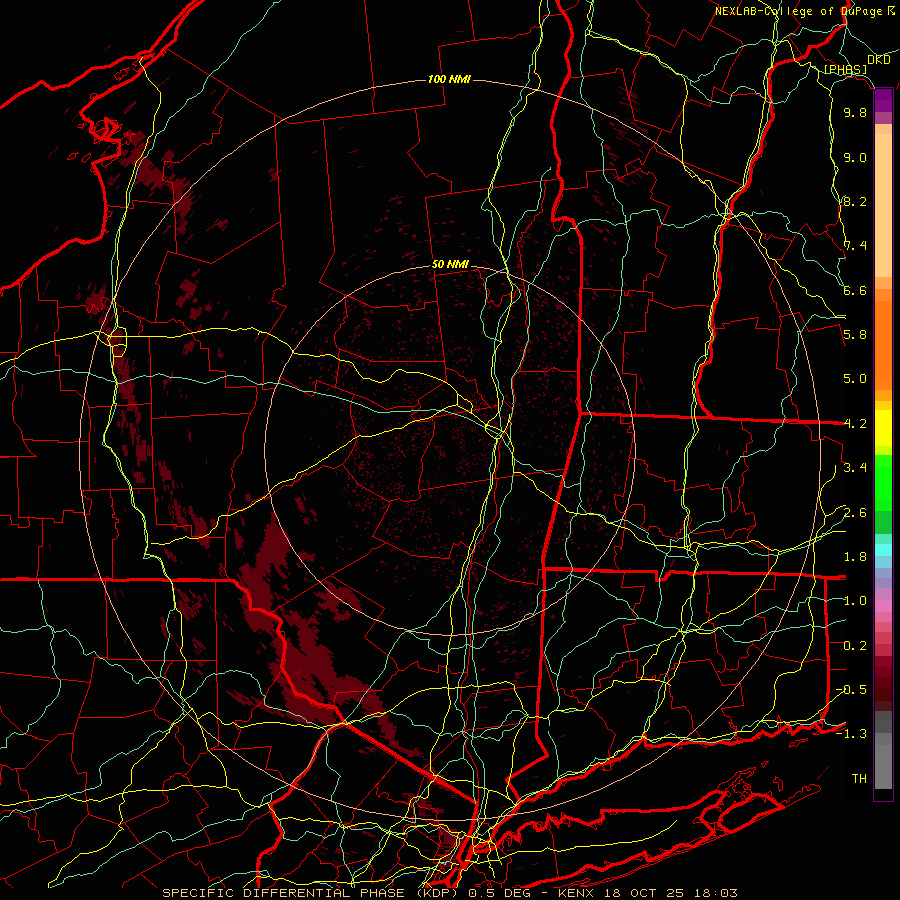Click the 1.8 scale value
The width and height of the screenshot is (900, 900).
[855, 557]
